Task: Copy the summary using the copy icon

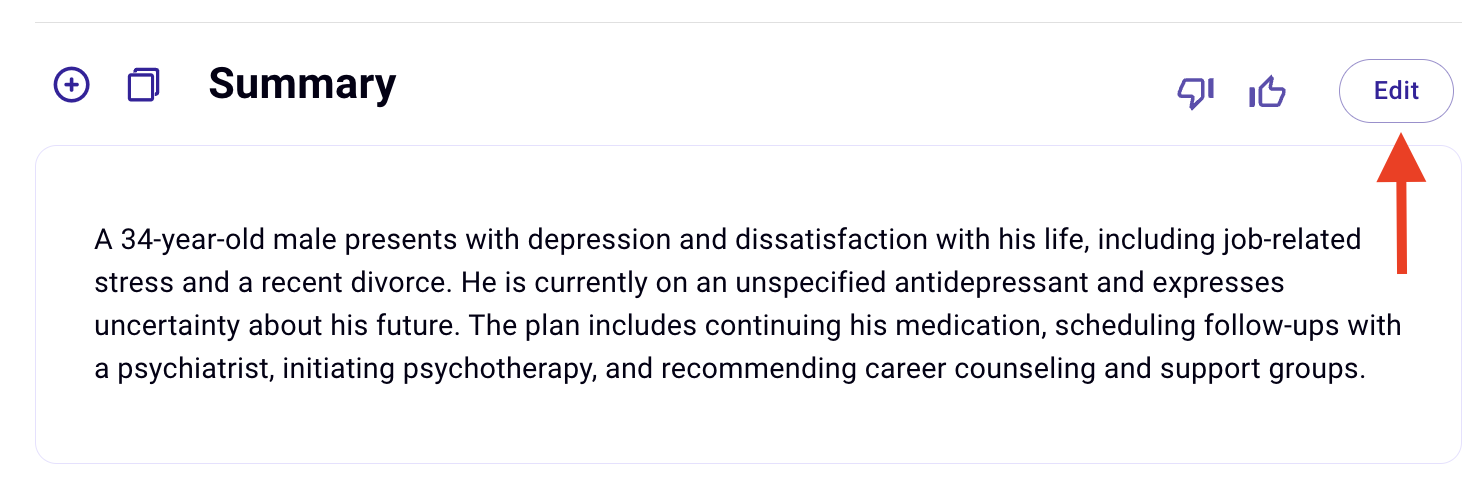Action: pos(144,85)
